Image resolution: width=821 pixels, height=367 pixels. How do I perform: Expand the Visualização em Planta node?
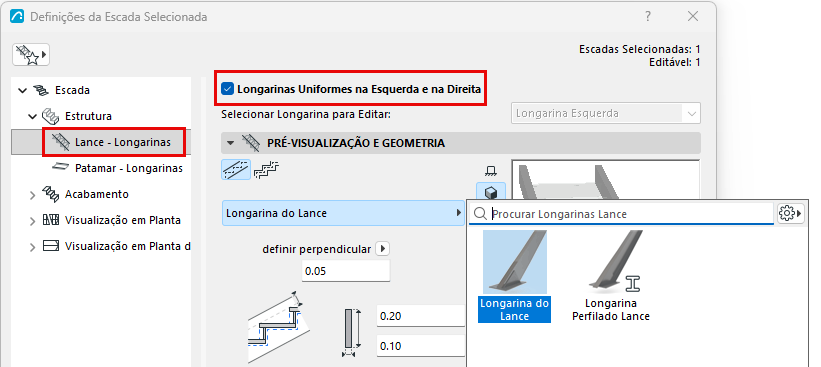point(33,221)
